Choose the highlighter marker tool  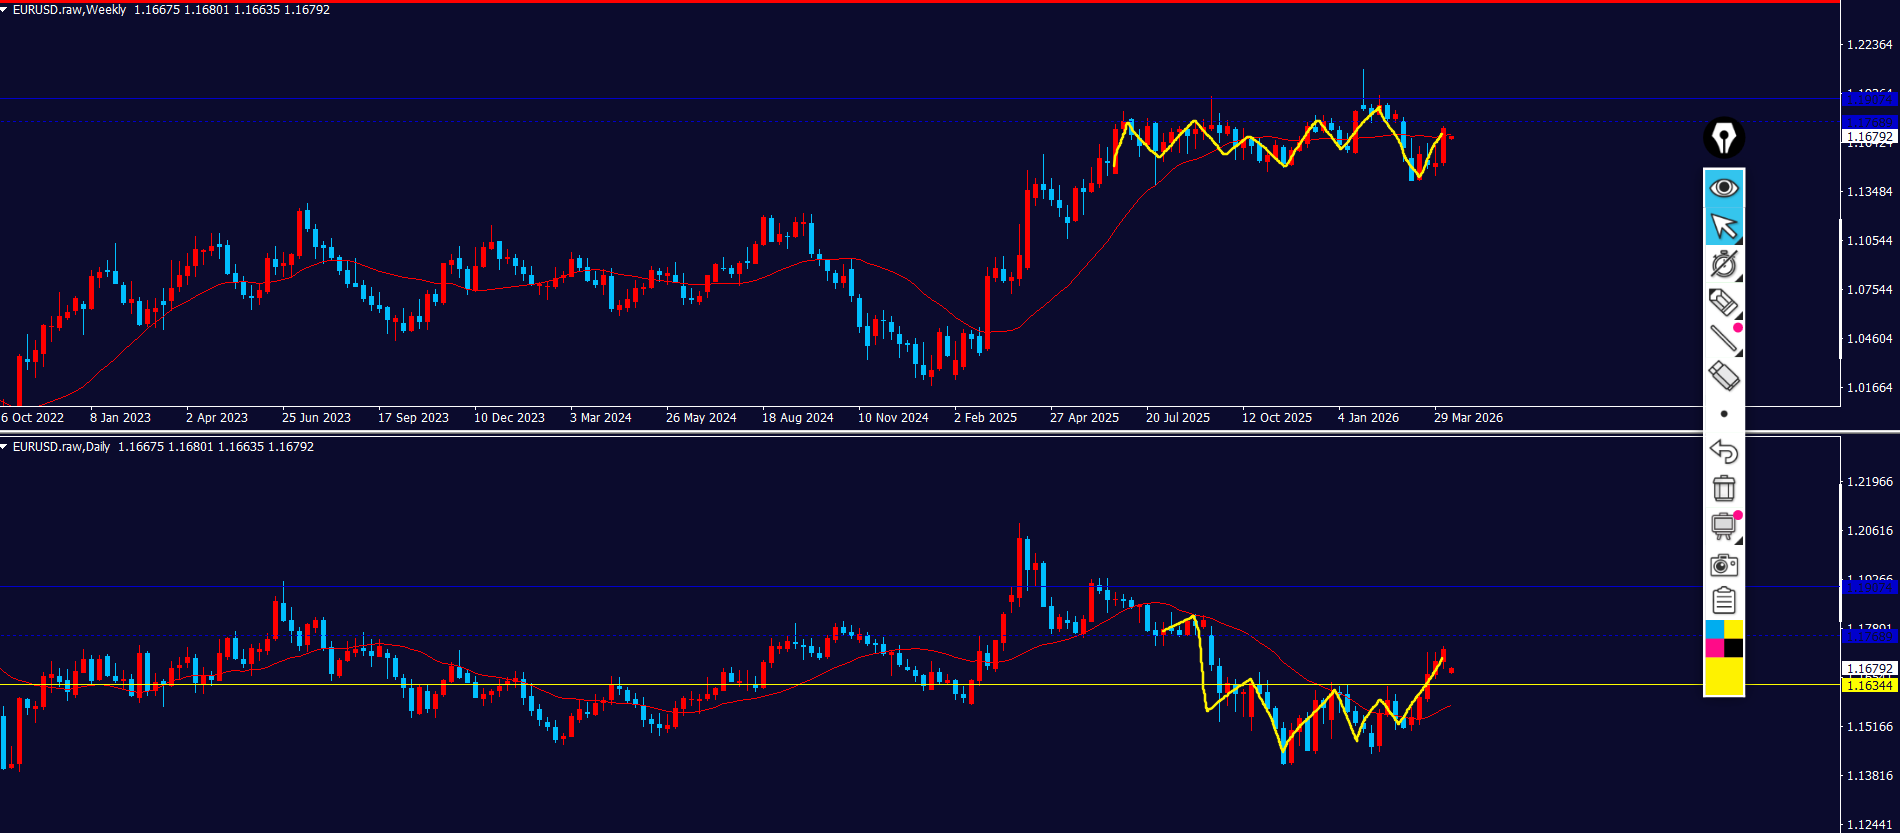(1723, 302)
